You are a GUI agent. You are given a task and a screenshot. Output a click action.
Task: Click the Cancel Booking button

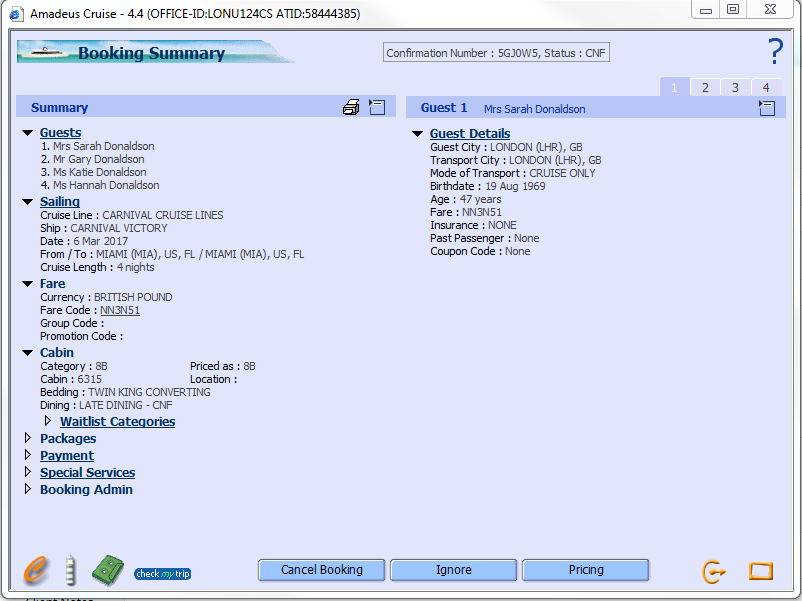coord(322,570)
